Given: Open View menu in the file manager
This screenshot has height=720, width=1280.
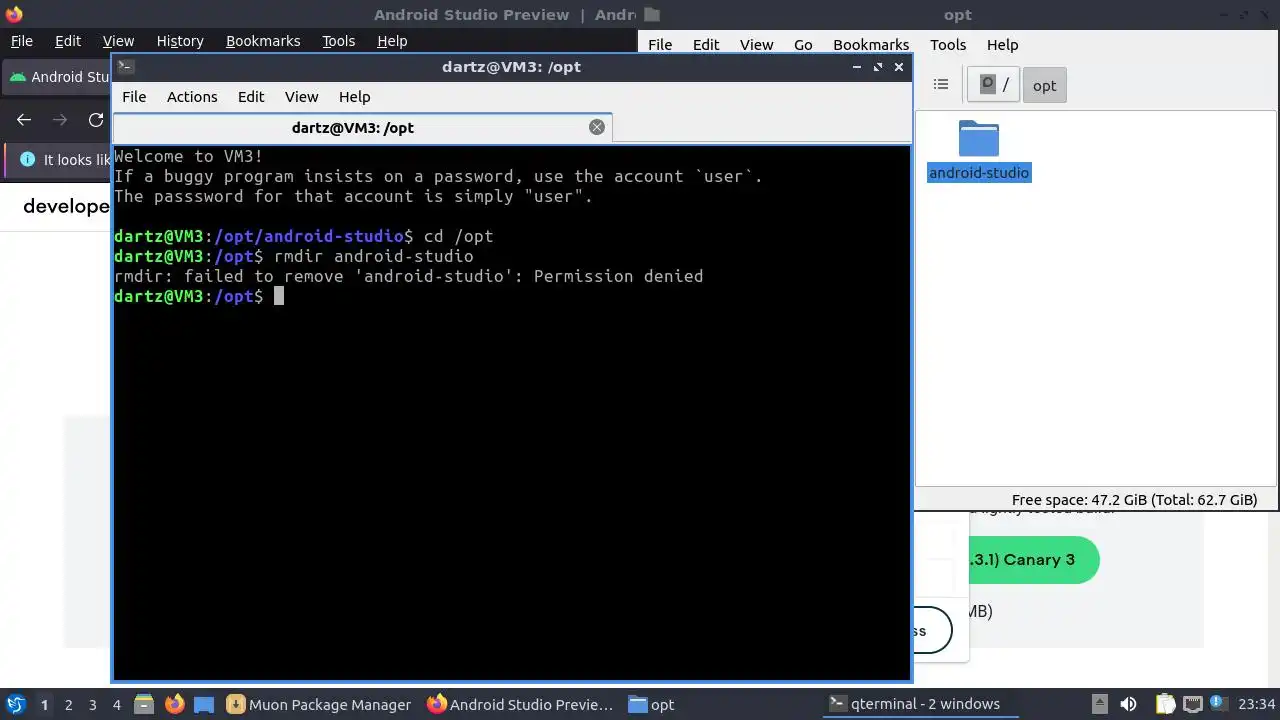Looking at the screenshot, I should click(756, 45).
